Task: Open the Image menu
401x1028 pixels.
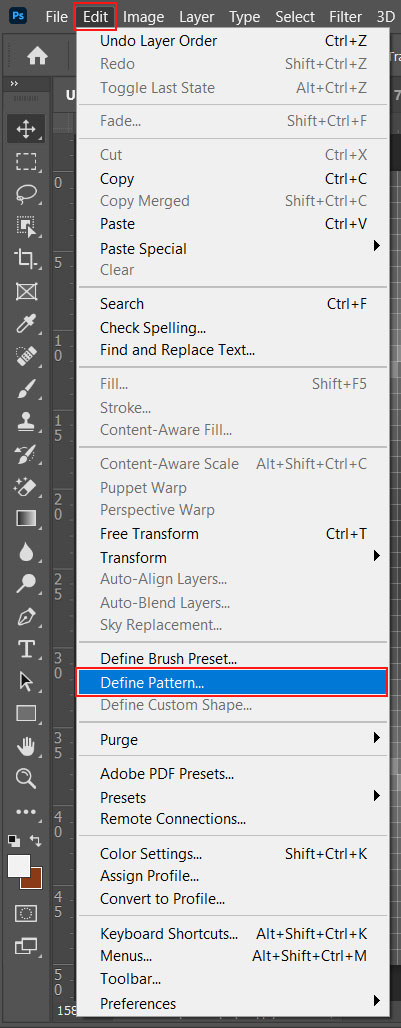Action: 143,16
